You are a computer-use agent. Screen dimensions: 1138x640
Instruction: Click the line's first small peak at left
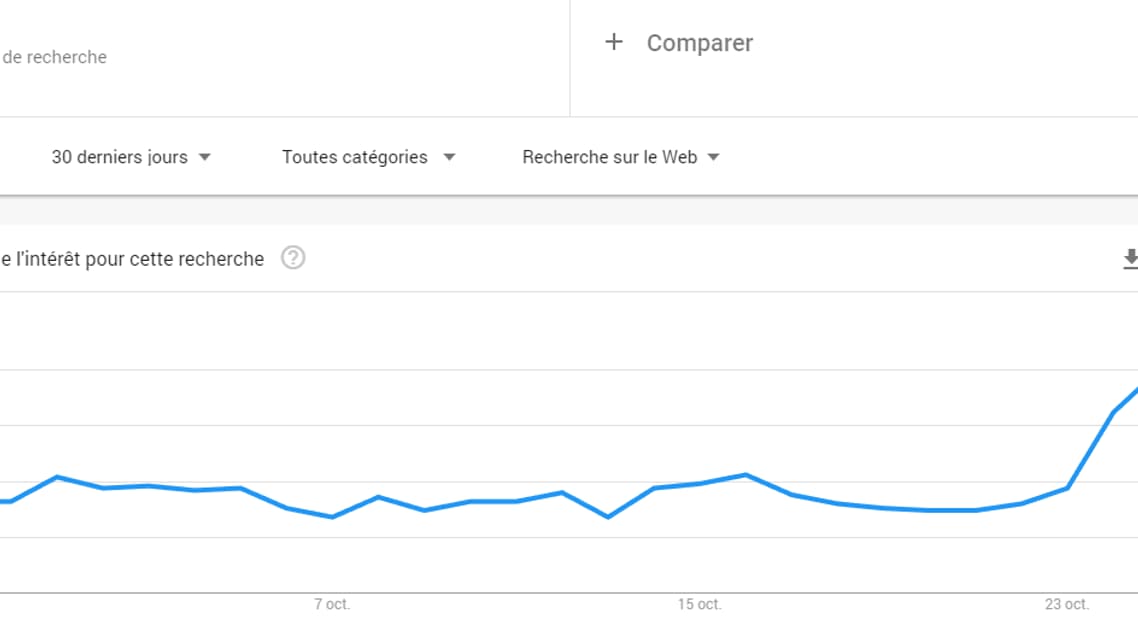[x=57, y=477]
